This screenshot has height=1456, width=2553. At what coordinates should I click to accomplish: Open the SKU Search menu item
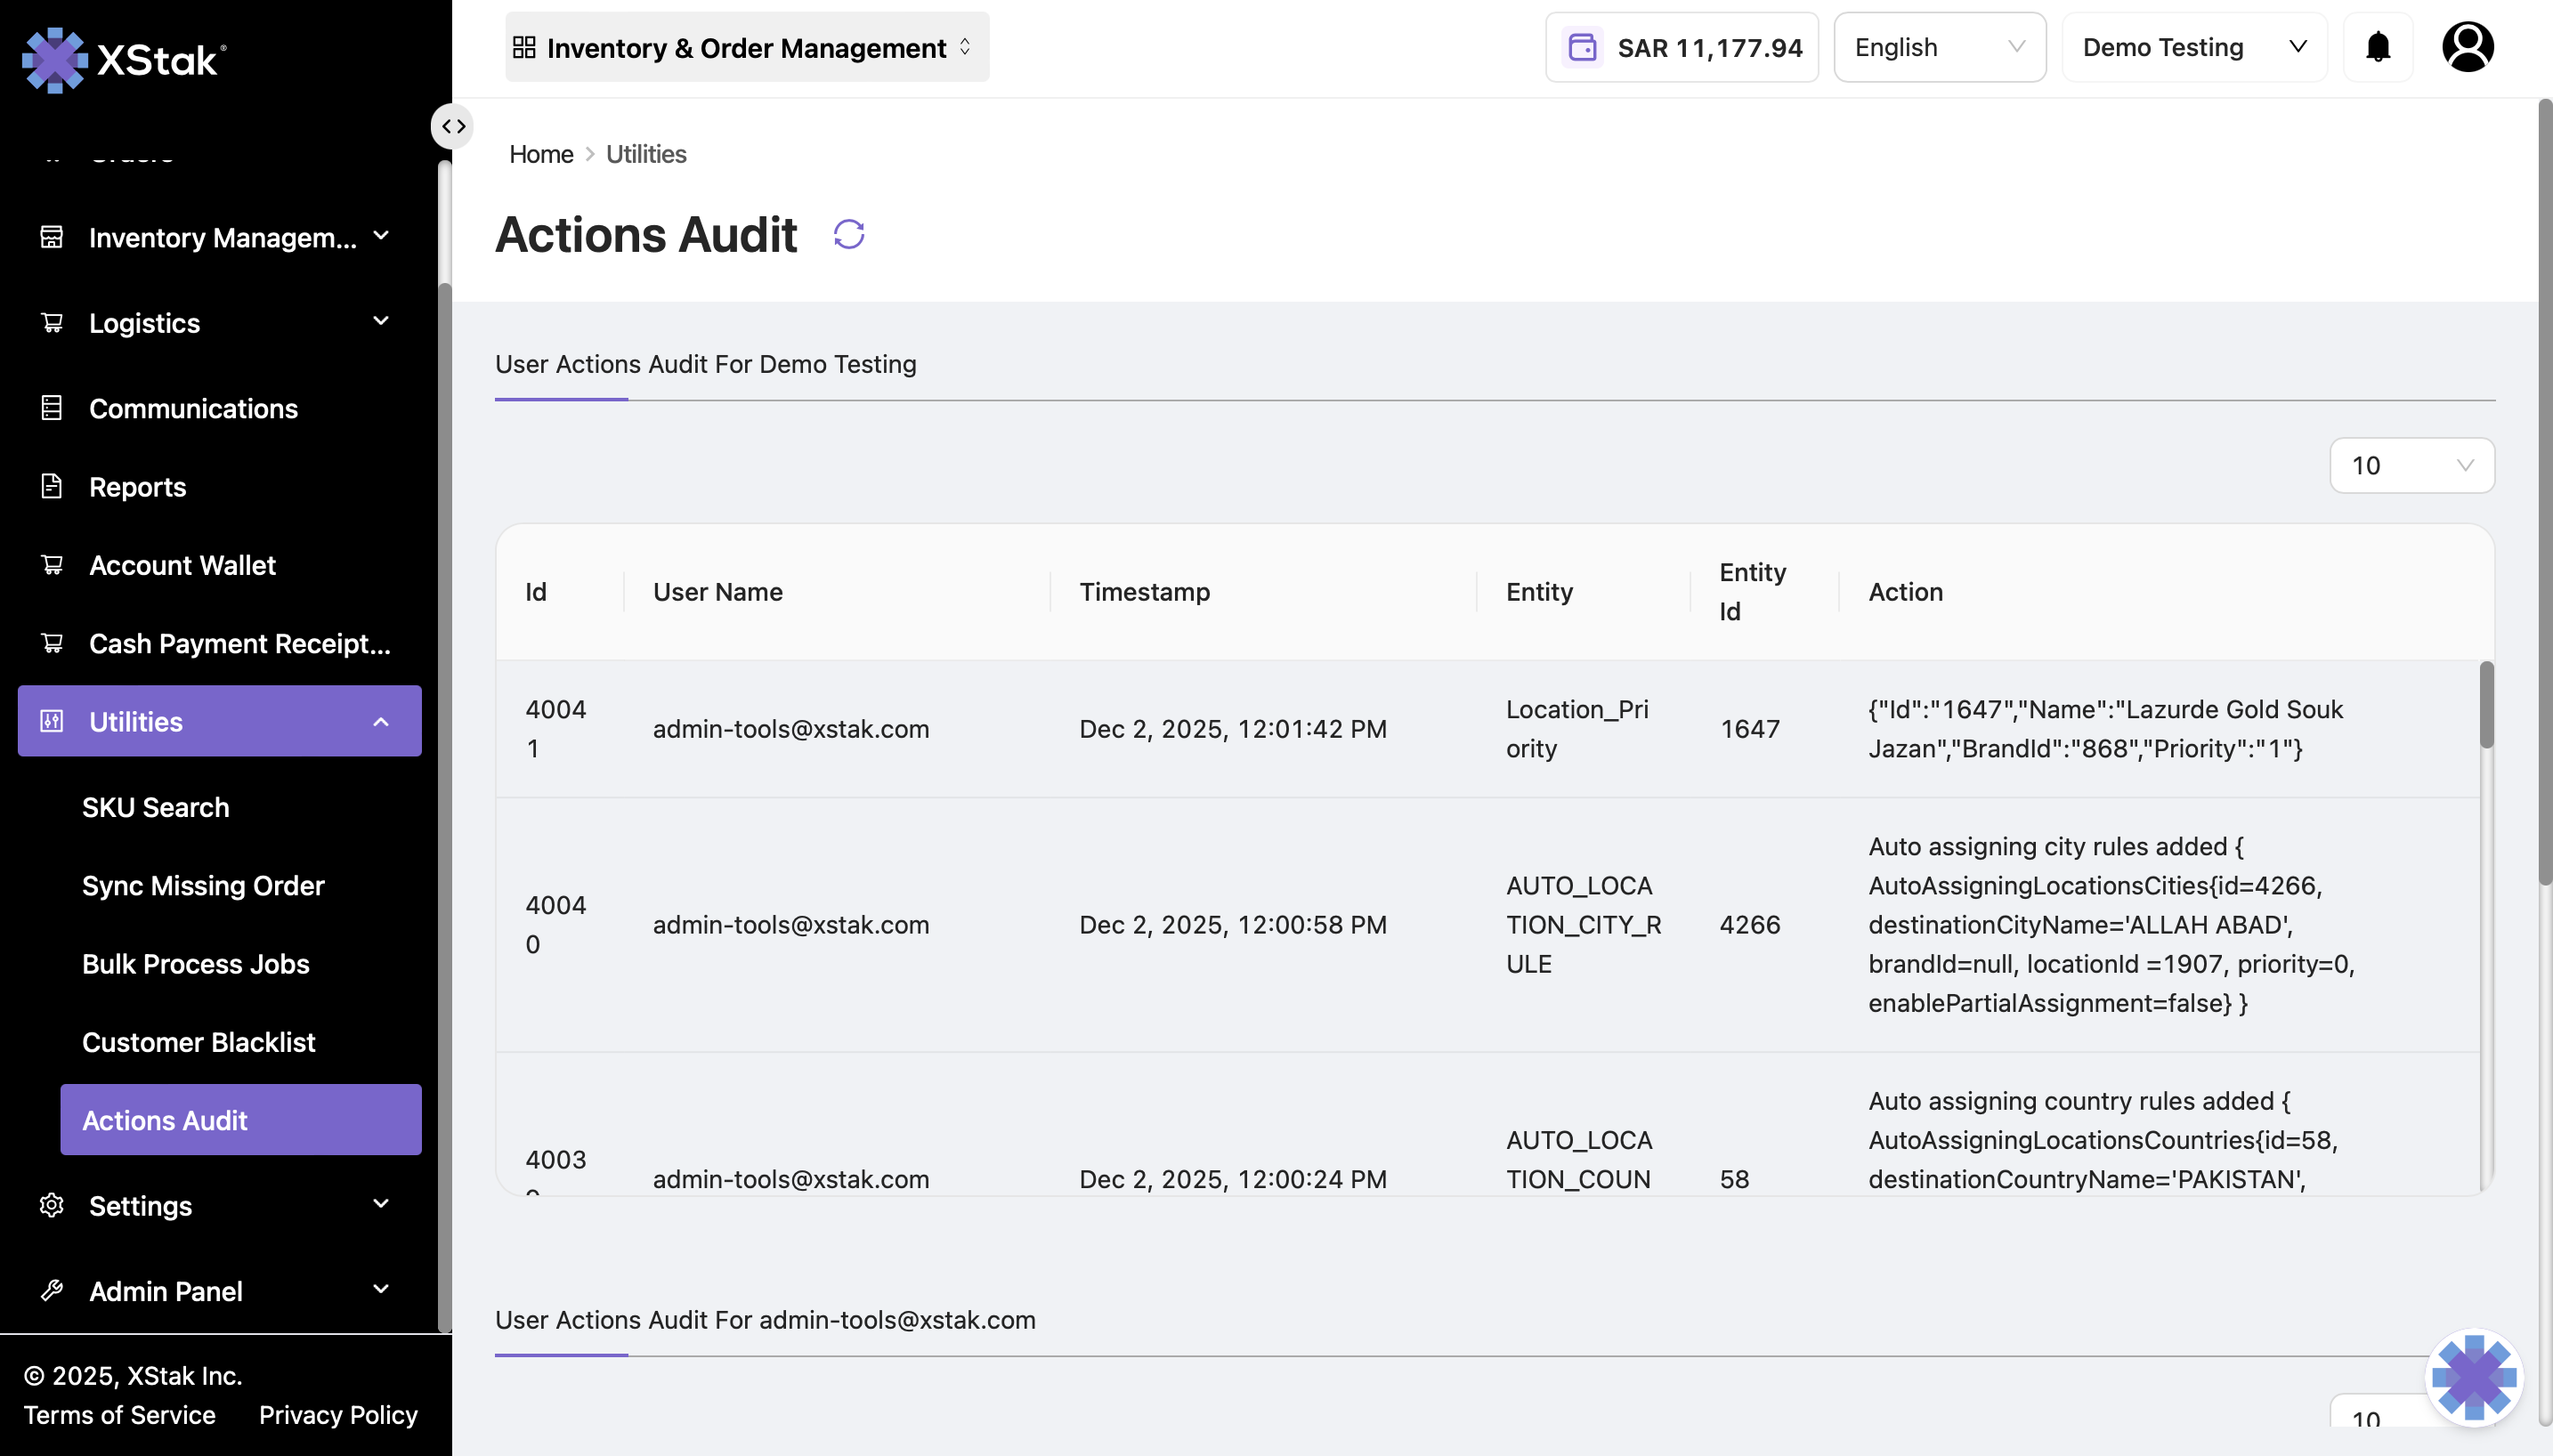click(x=155, y=807)
